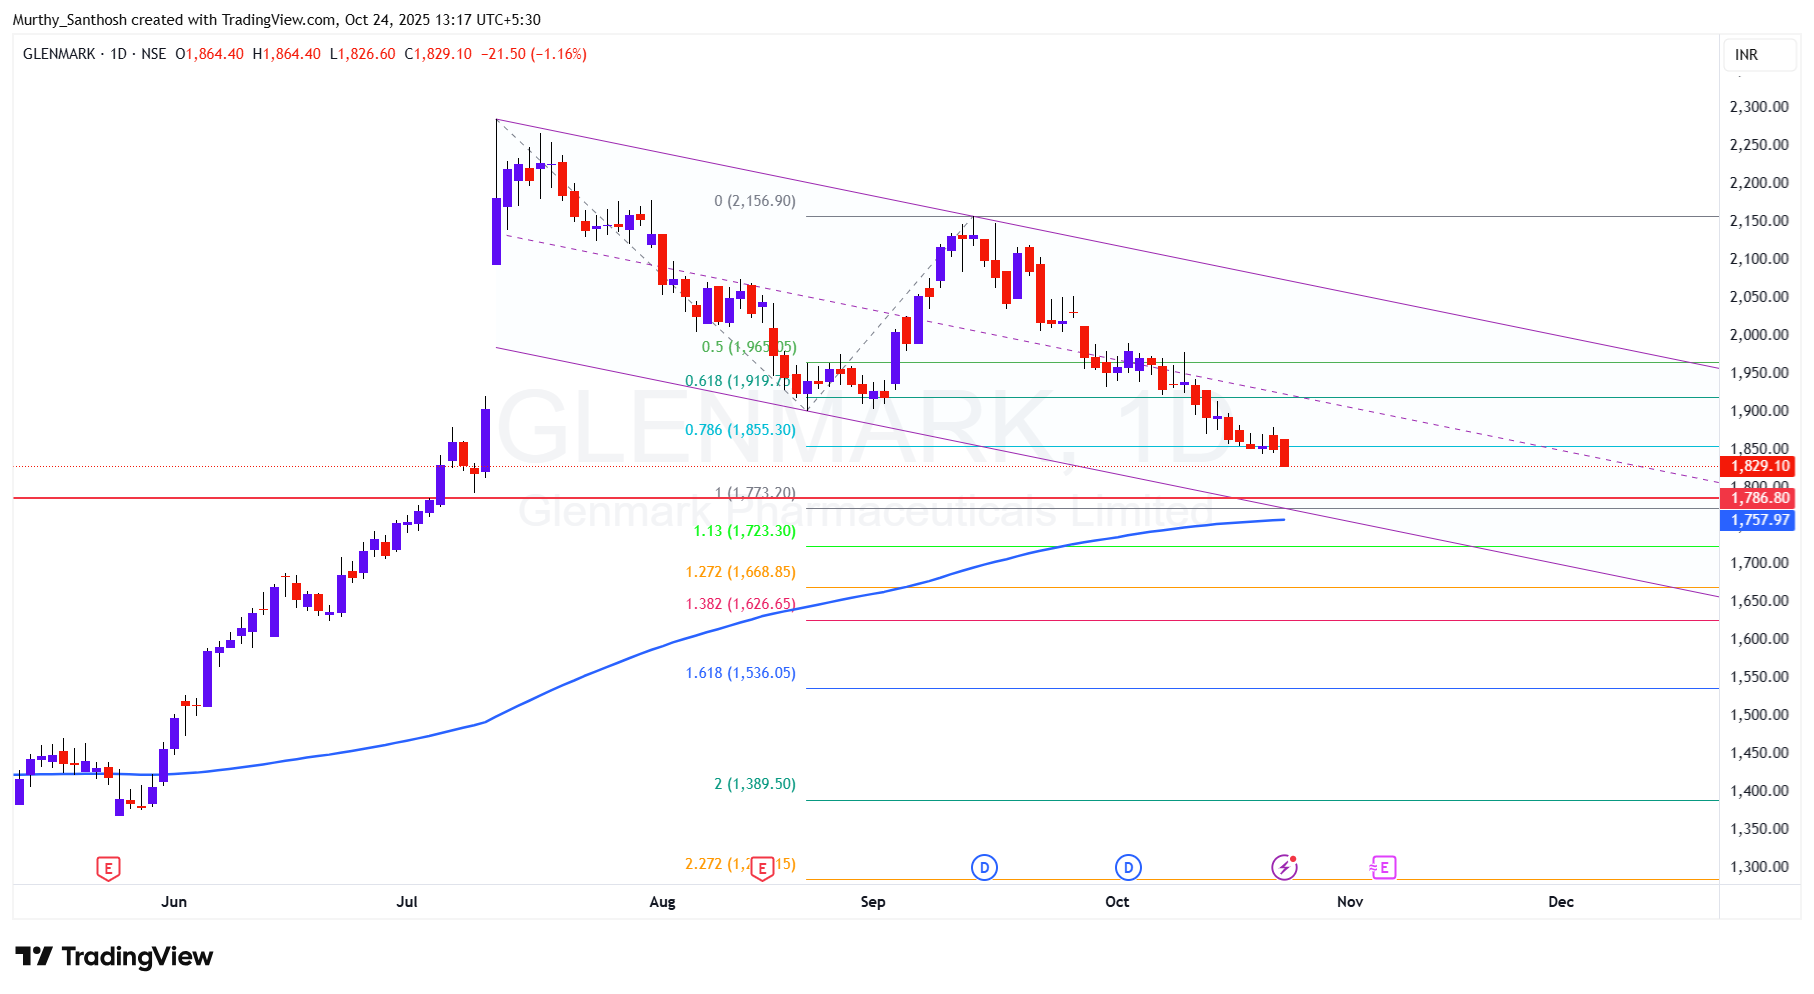Click the low value L1,826.60
The height and width of the screenshot is (994, 1814).
[363, 54]
